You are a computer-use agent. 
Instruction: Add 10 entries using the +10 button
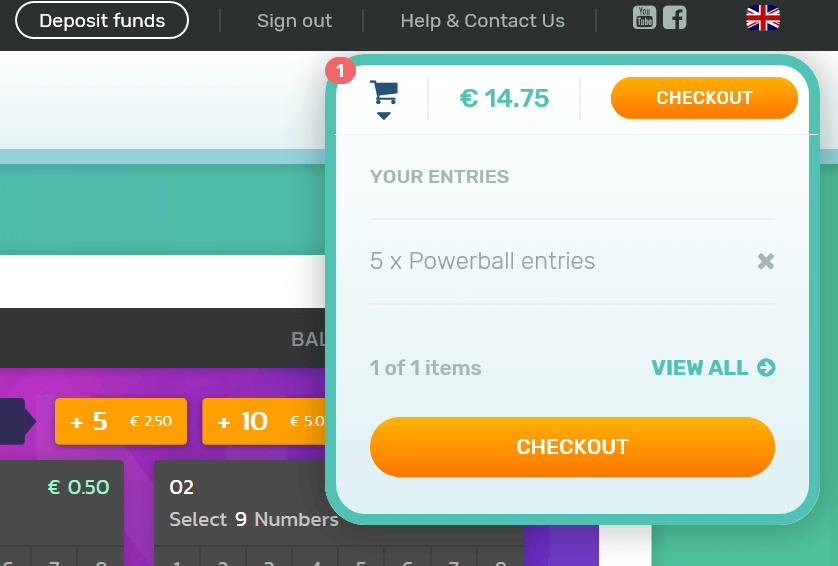(264, 421)
